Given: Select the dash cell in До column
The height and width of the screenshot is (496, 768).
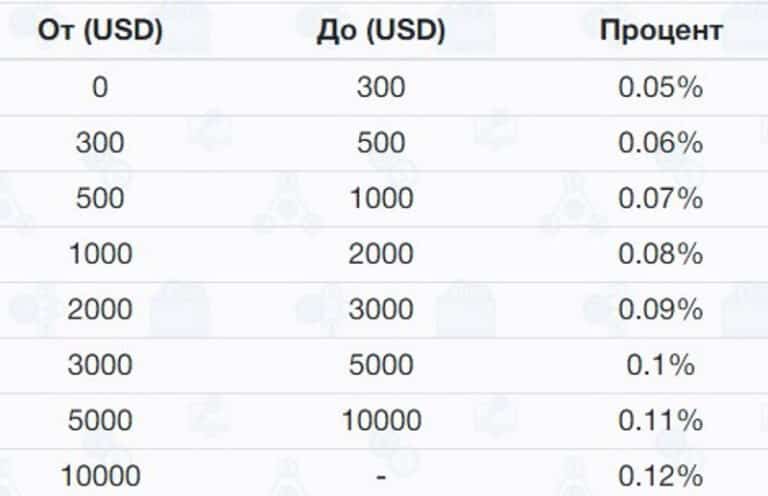Looking at the screenshot, I should (380, 477).
